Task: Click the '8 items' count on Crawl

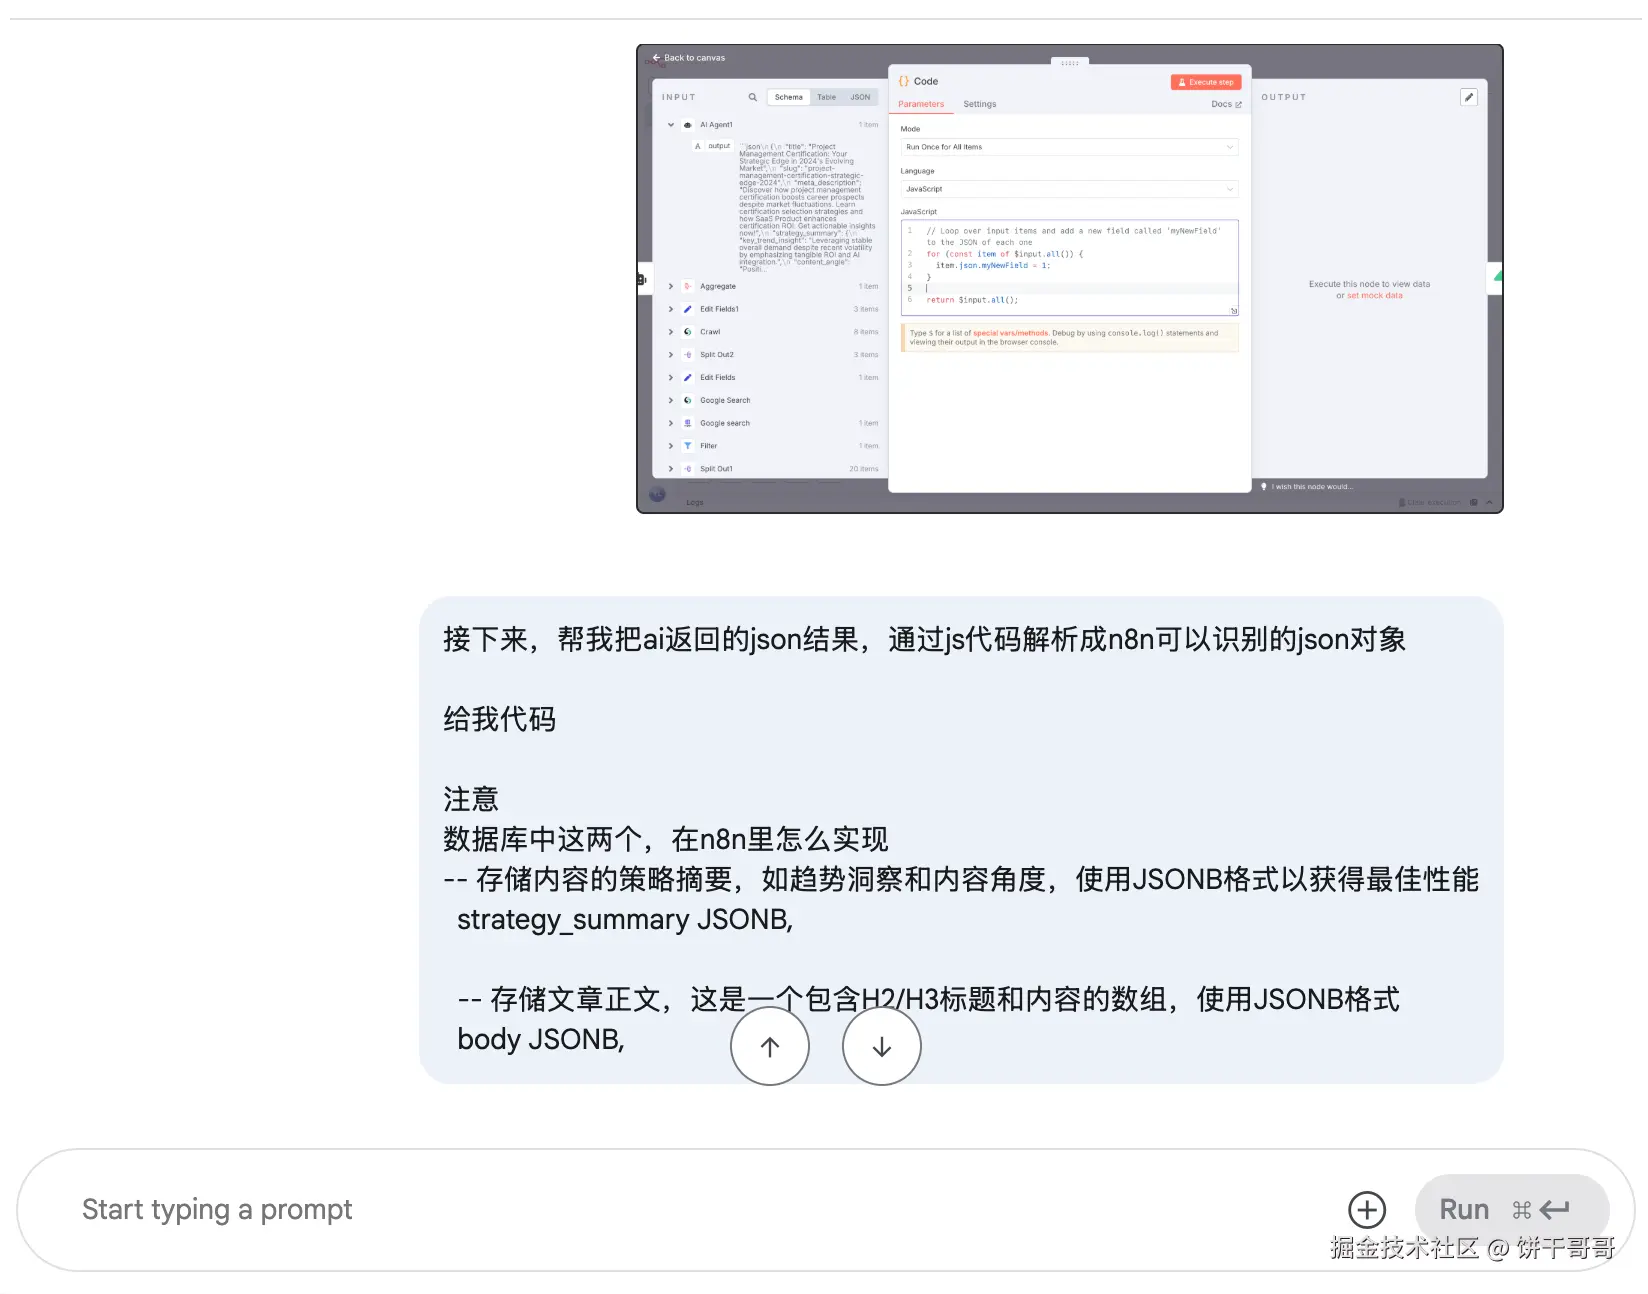Action: (866, 332)
